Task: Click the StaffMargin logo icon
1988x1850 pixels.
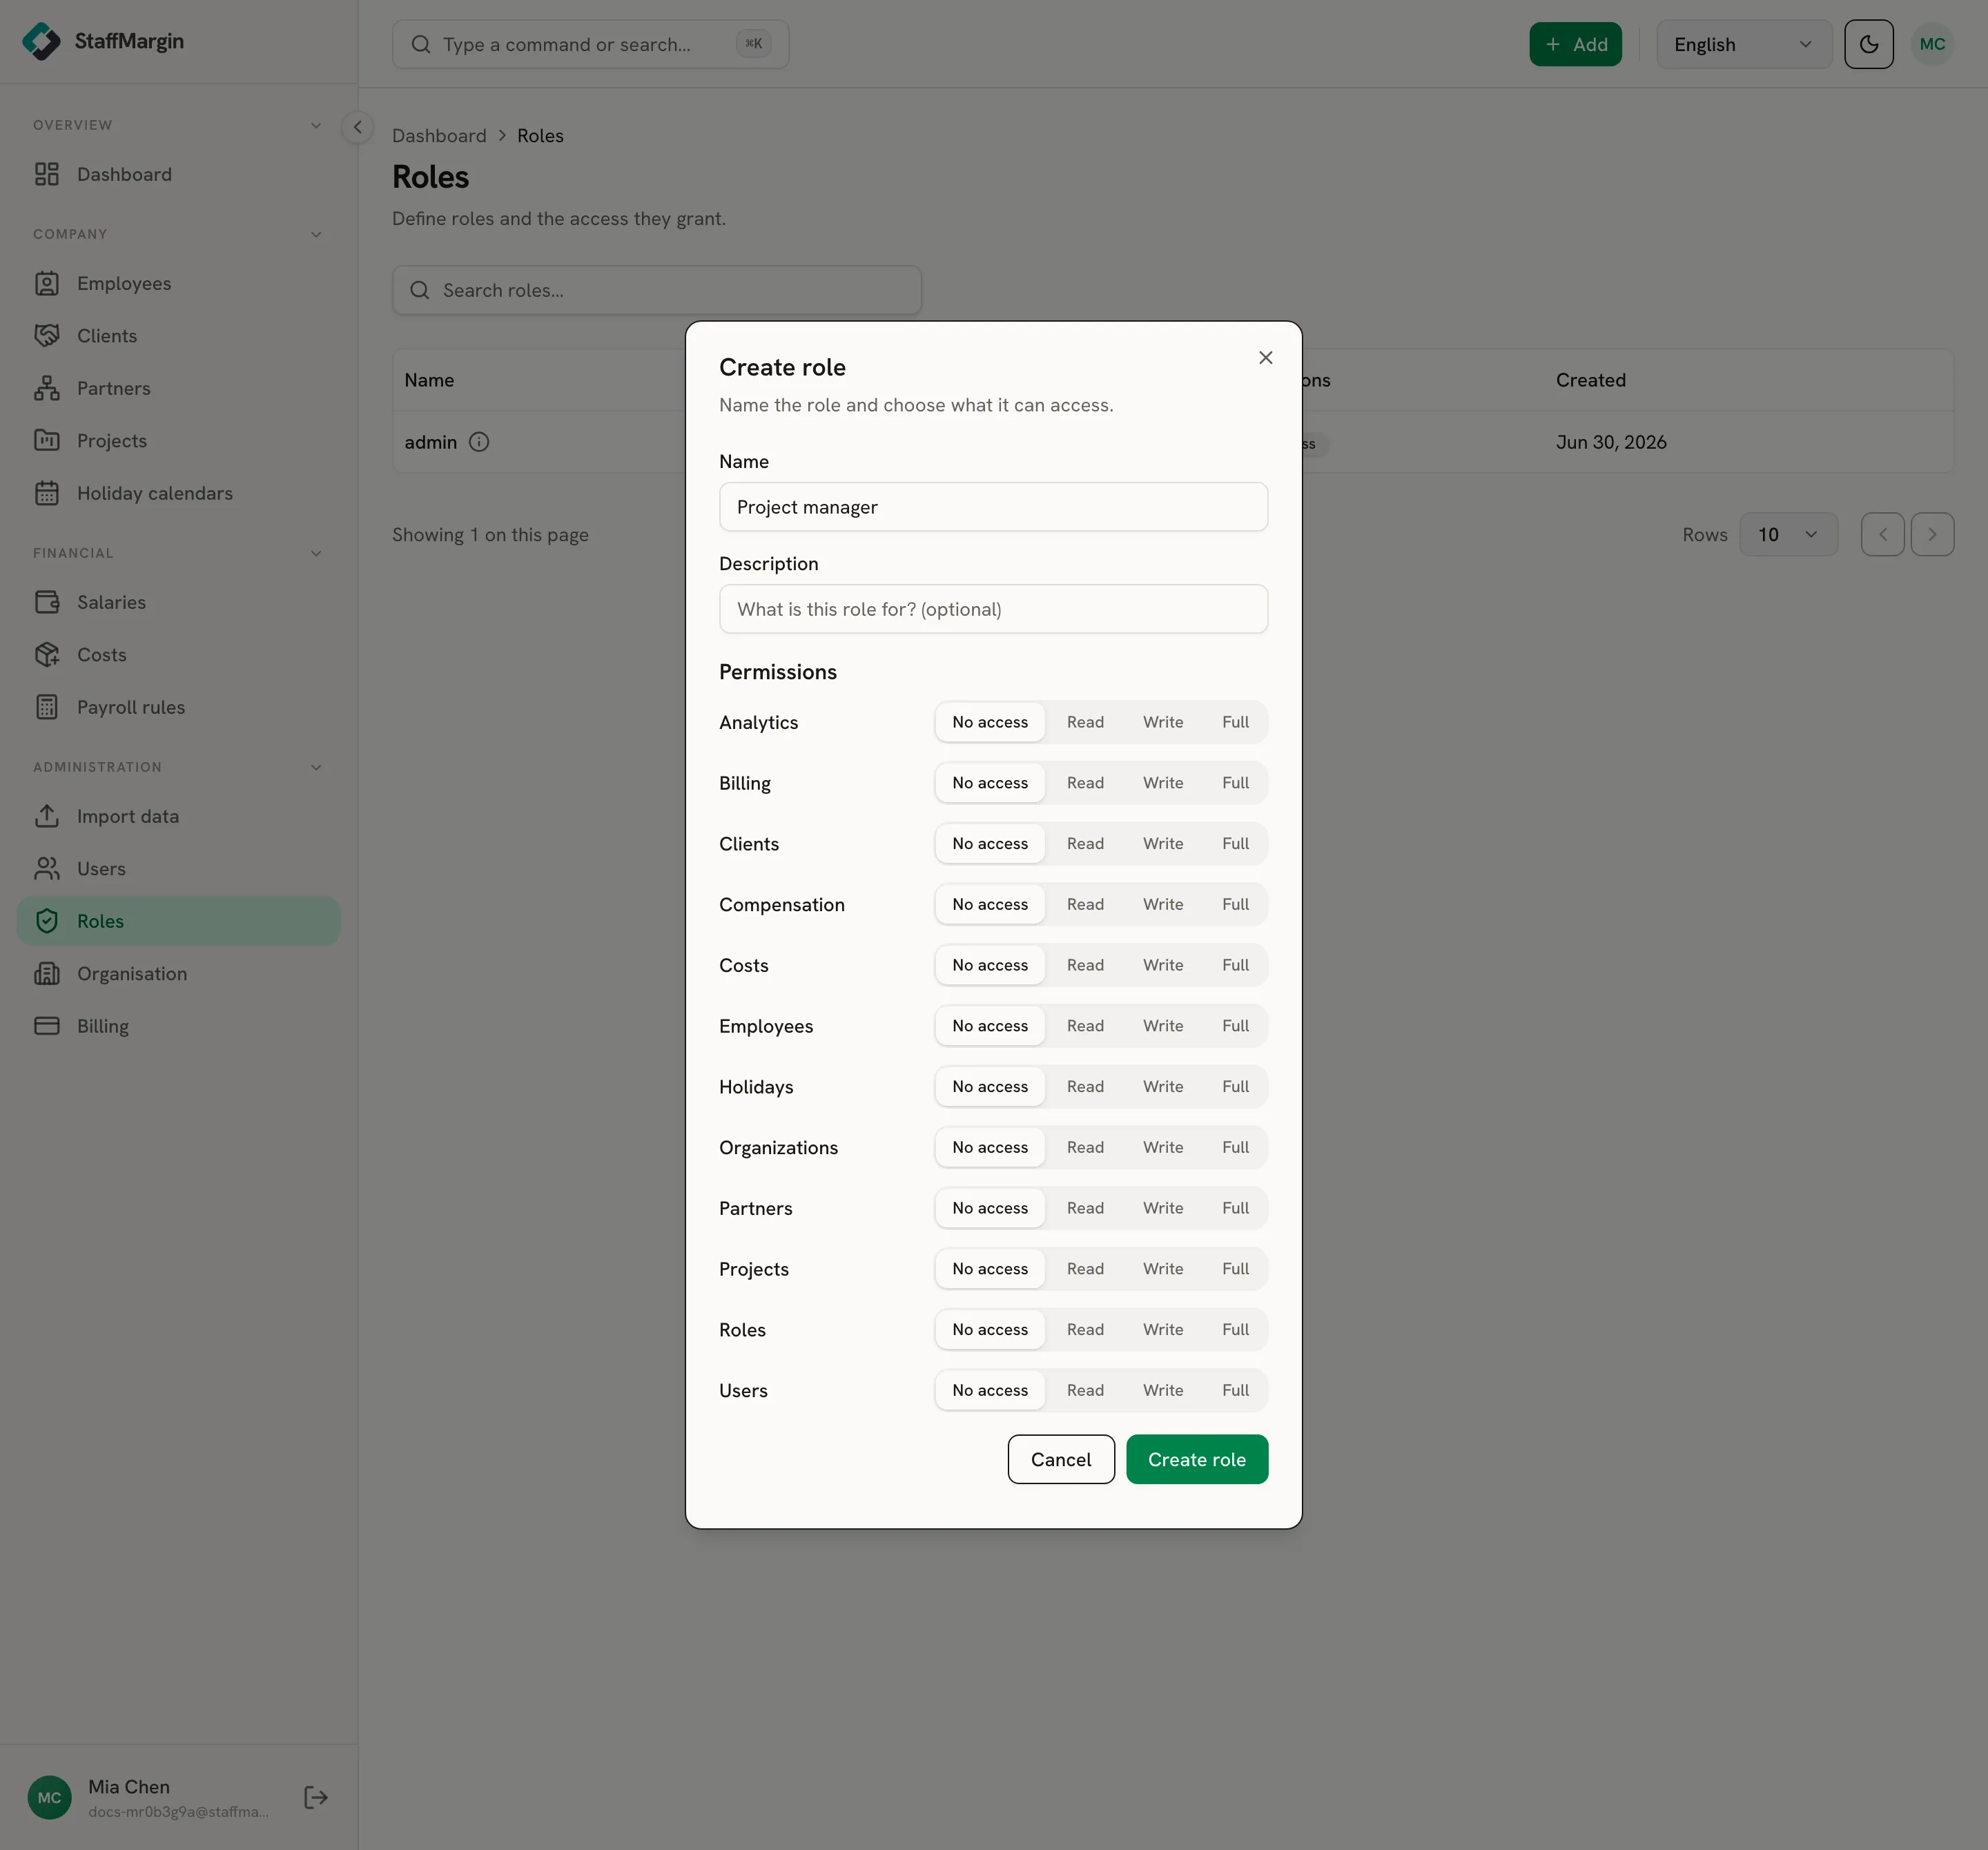Action: point(41,41)
